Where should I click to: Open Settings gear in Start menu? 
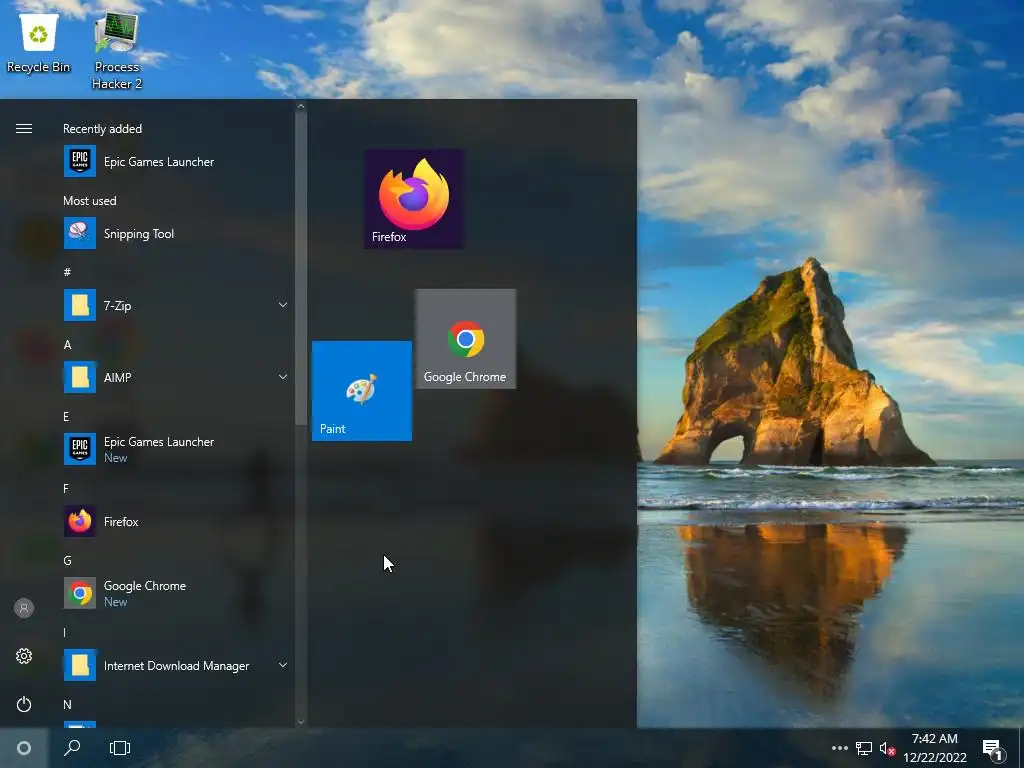[24, 656]
